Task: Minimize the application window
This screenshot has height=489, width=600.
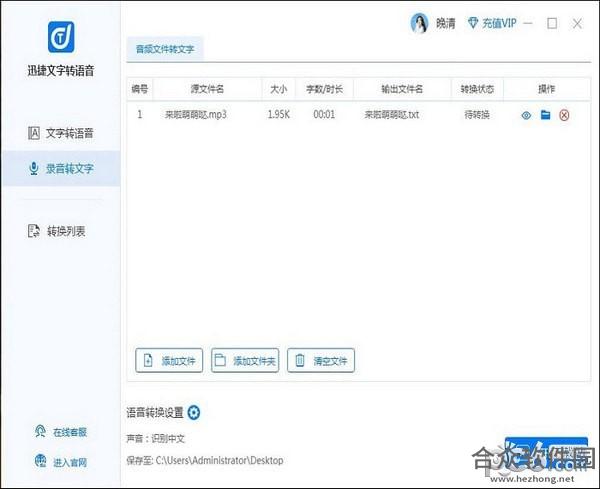Action: [528, 23]
